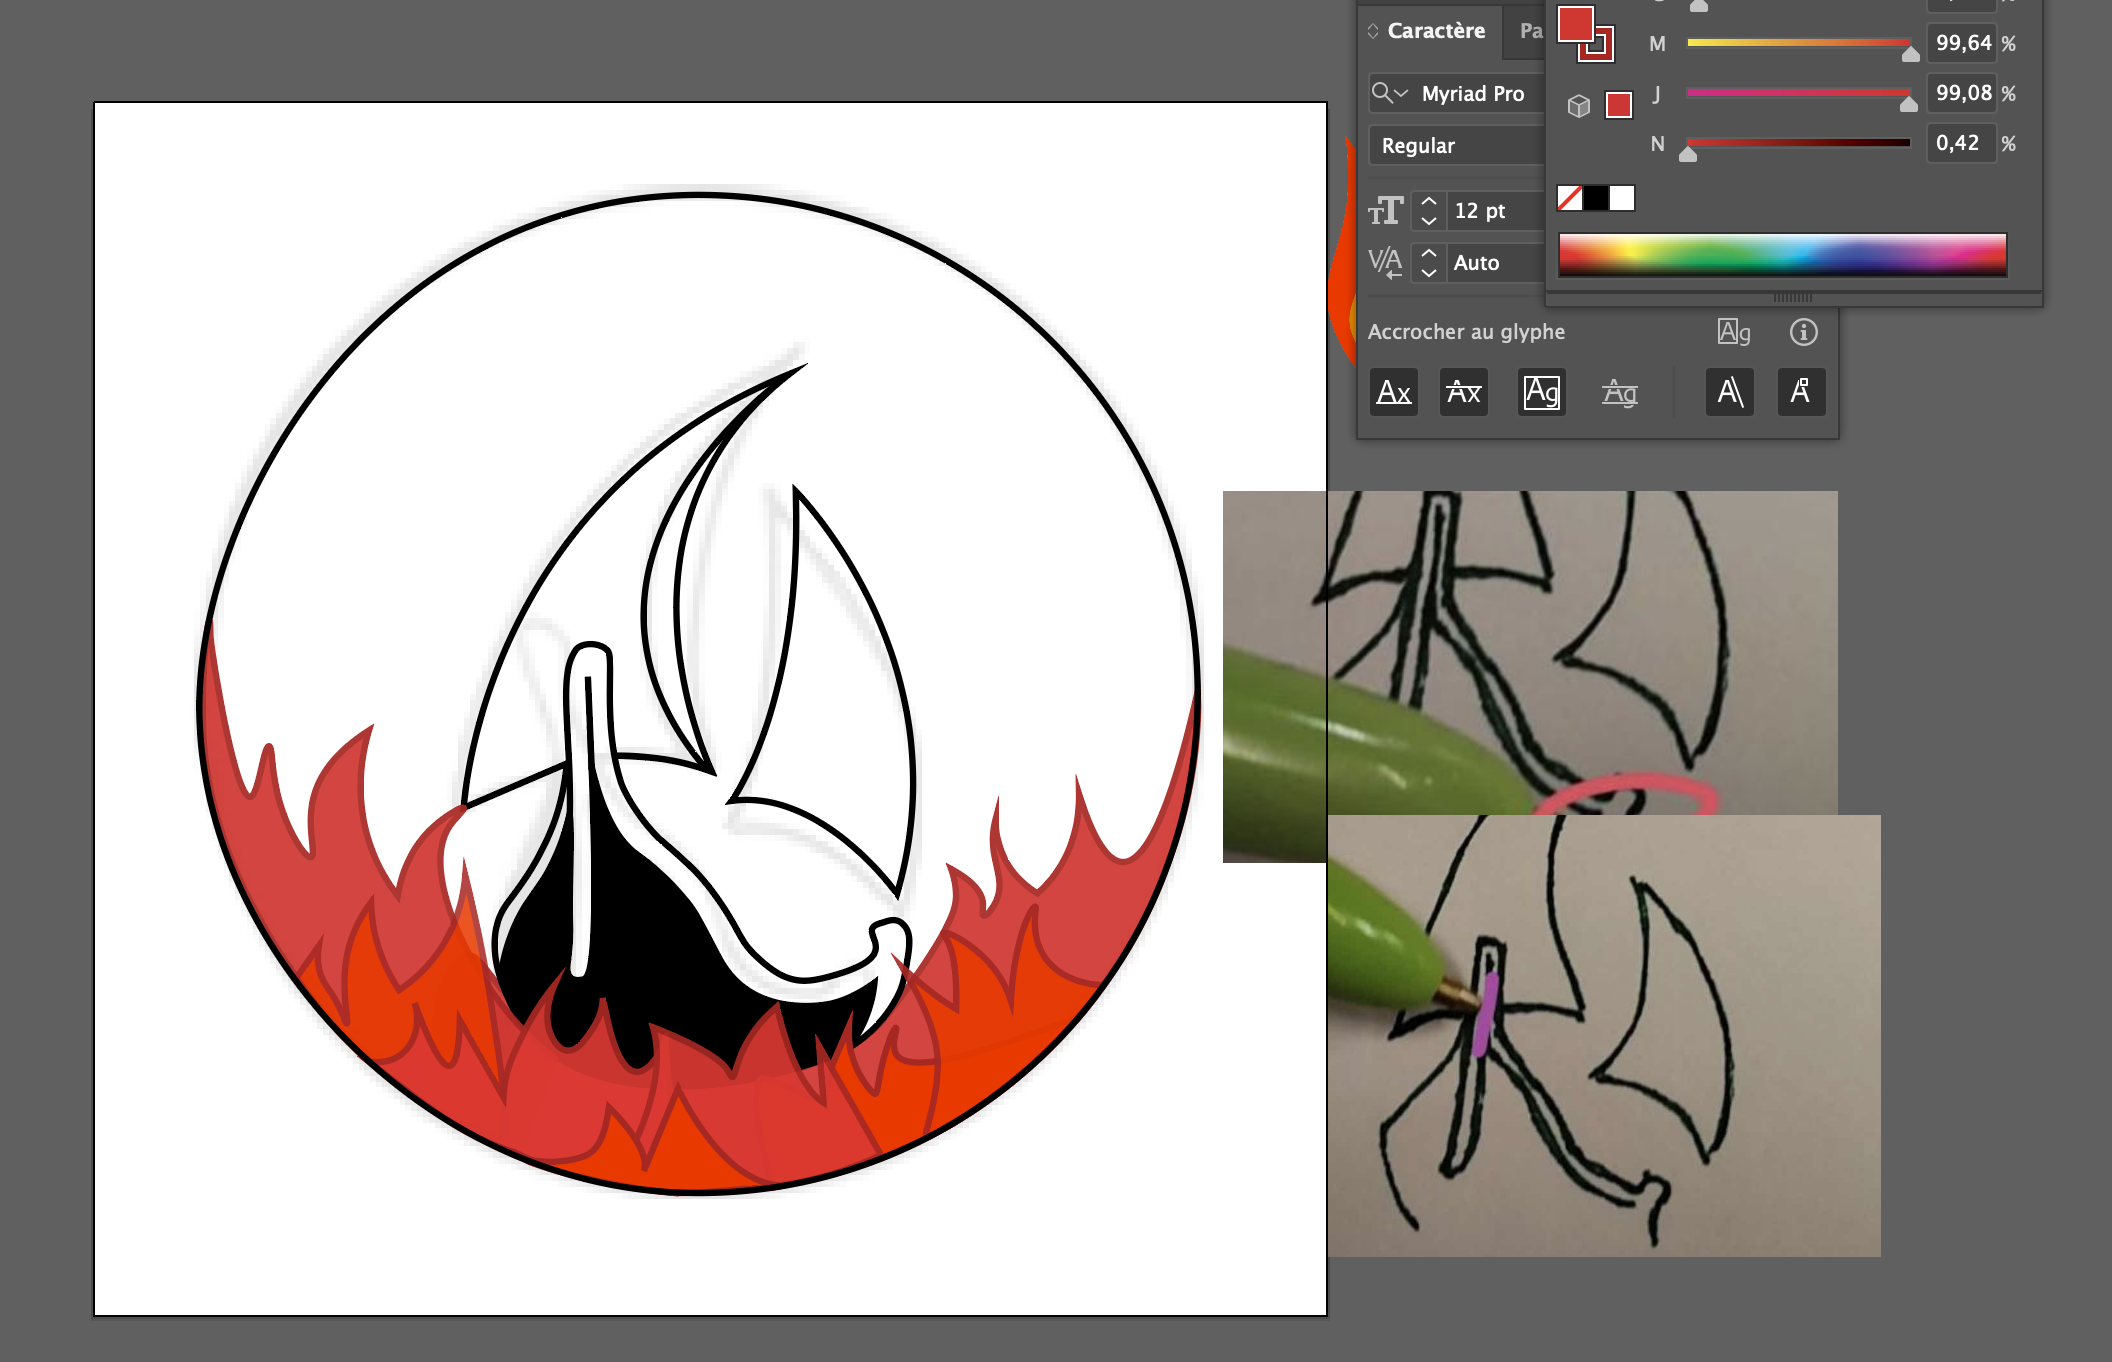This screenshot has width=2112, height=1362.
Task: Toggle x-height glyph snap (strikethrough Ax)
Action: (x=1464, y=392)
